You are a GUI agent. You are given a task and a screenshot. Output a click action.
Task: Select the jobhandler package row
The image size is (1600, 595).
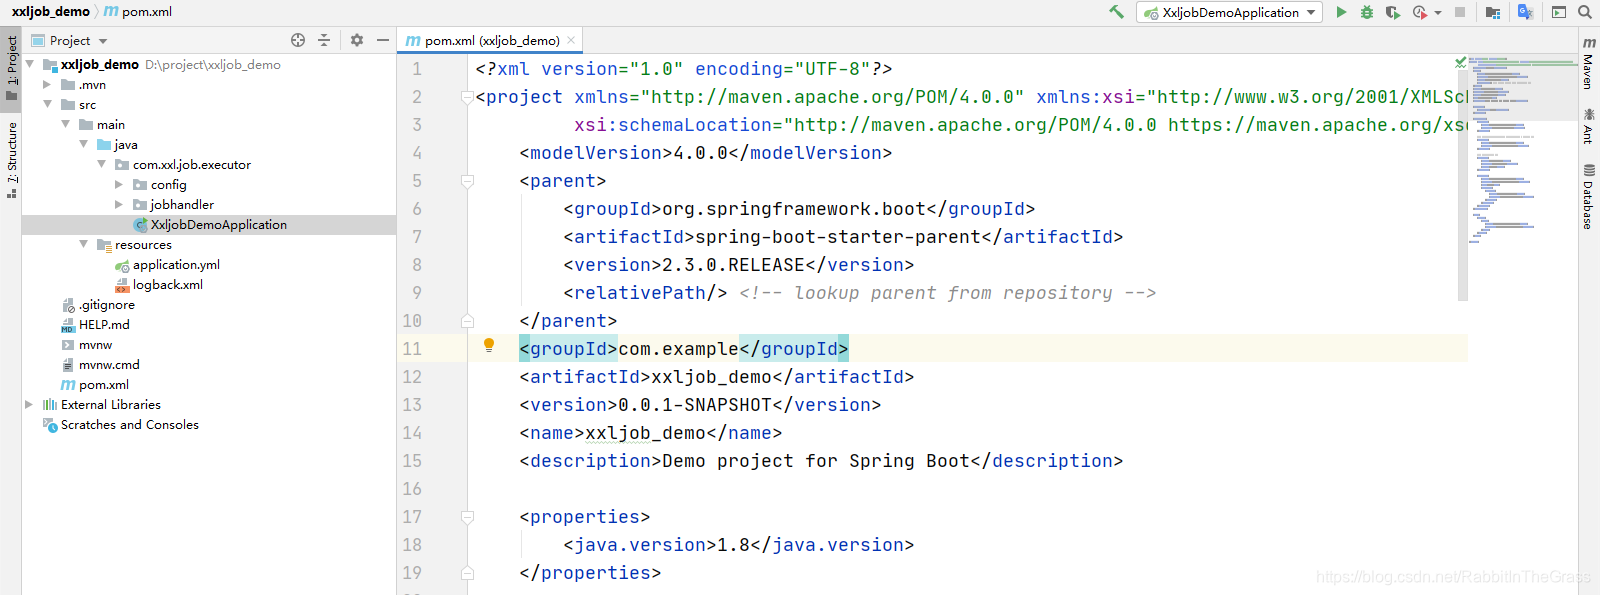click(x=209, y=205)
